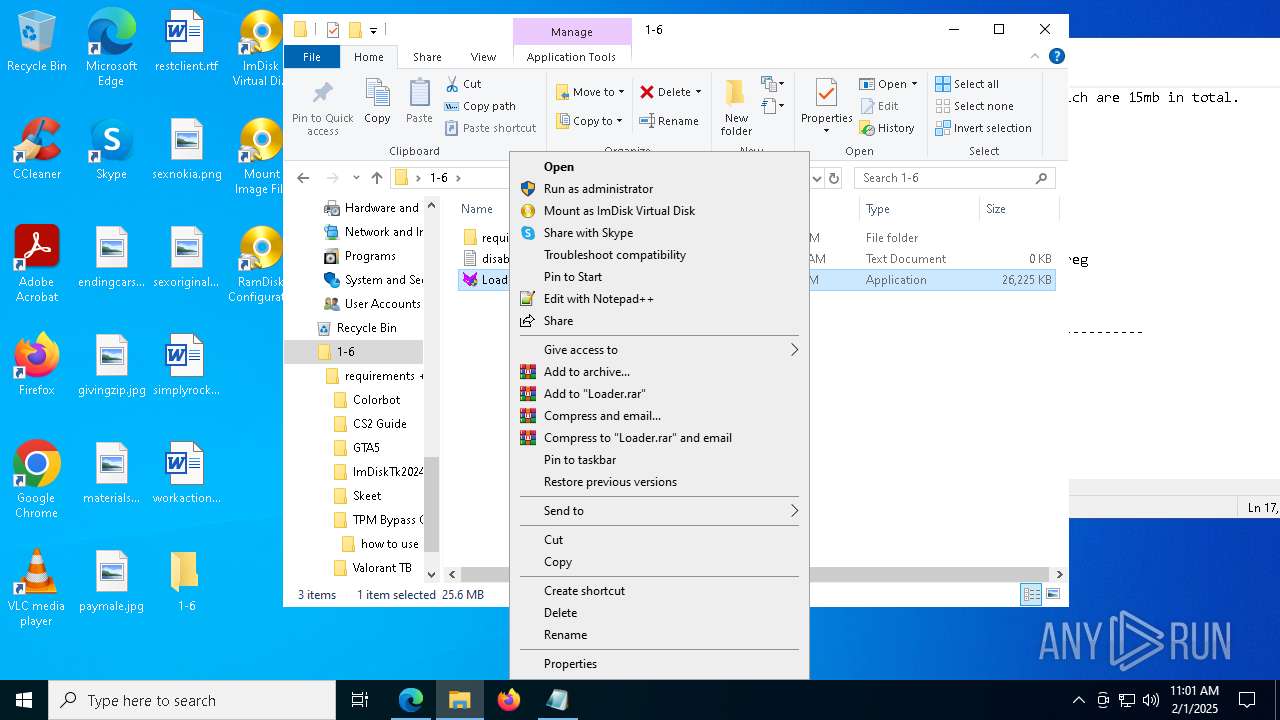Switch to large icons view button
1280x720 pixels.
pyautogui.click(x=1053, y=594)
